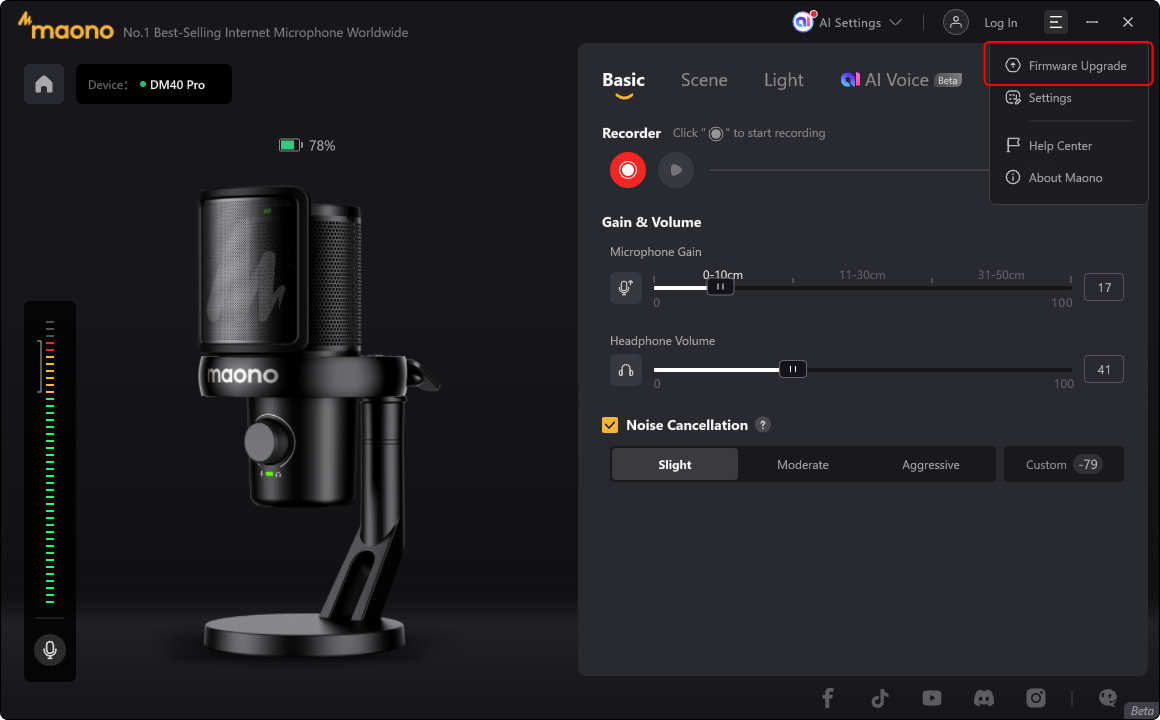1160x720 pixels.
Task: Click the microphone gain value field 17
Action: coord(1104,287)
